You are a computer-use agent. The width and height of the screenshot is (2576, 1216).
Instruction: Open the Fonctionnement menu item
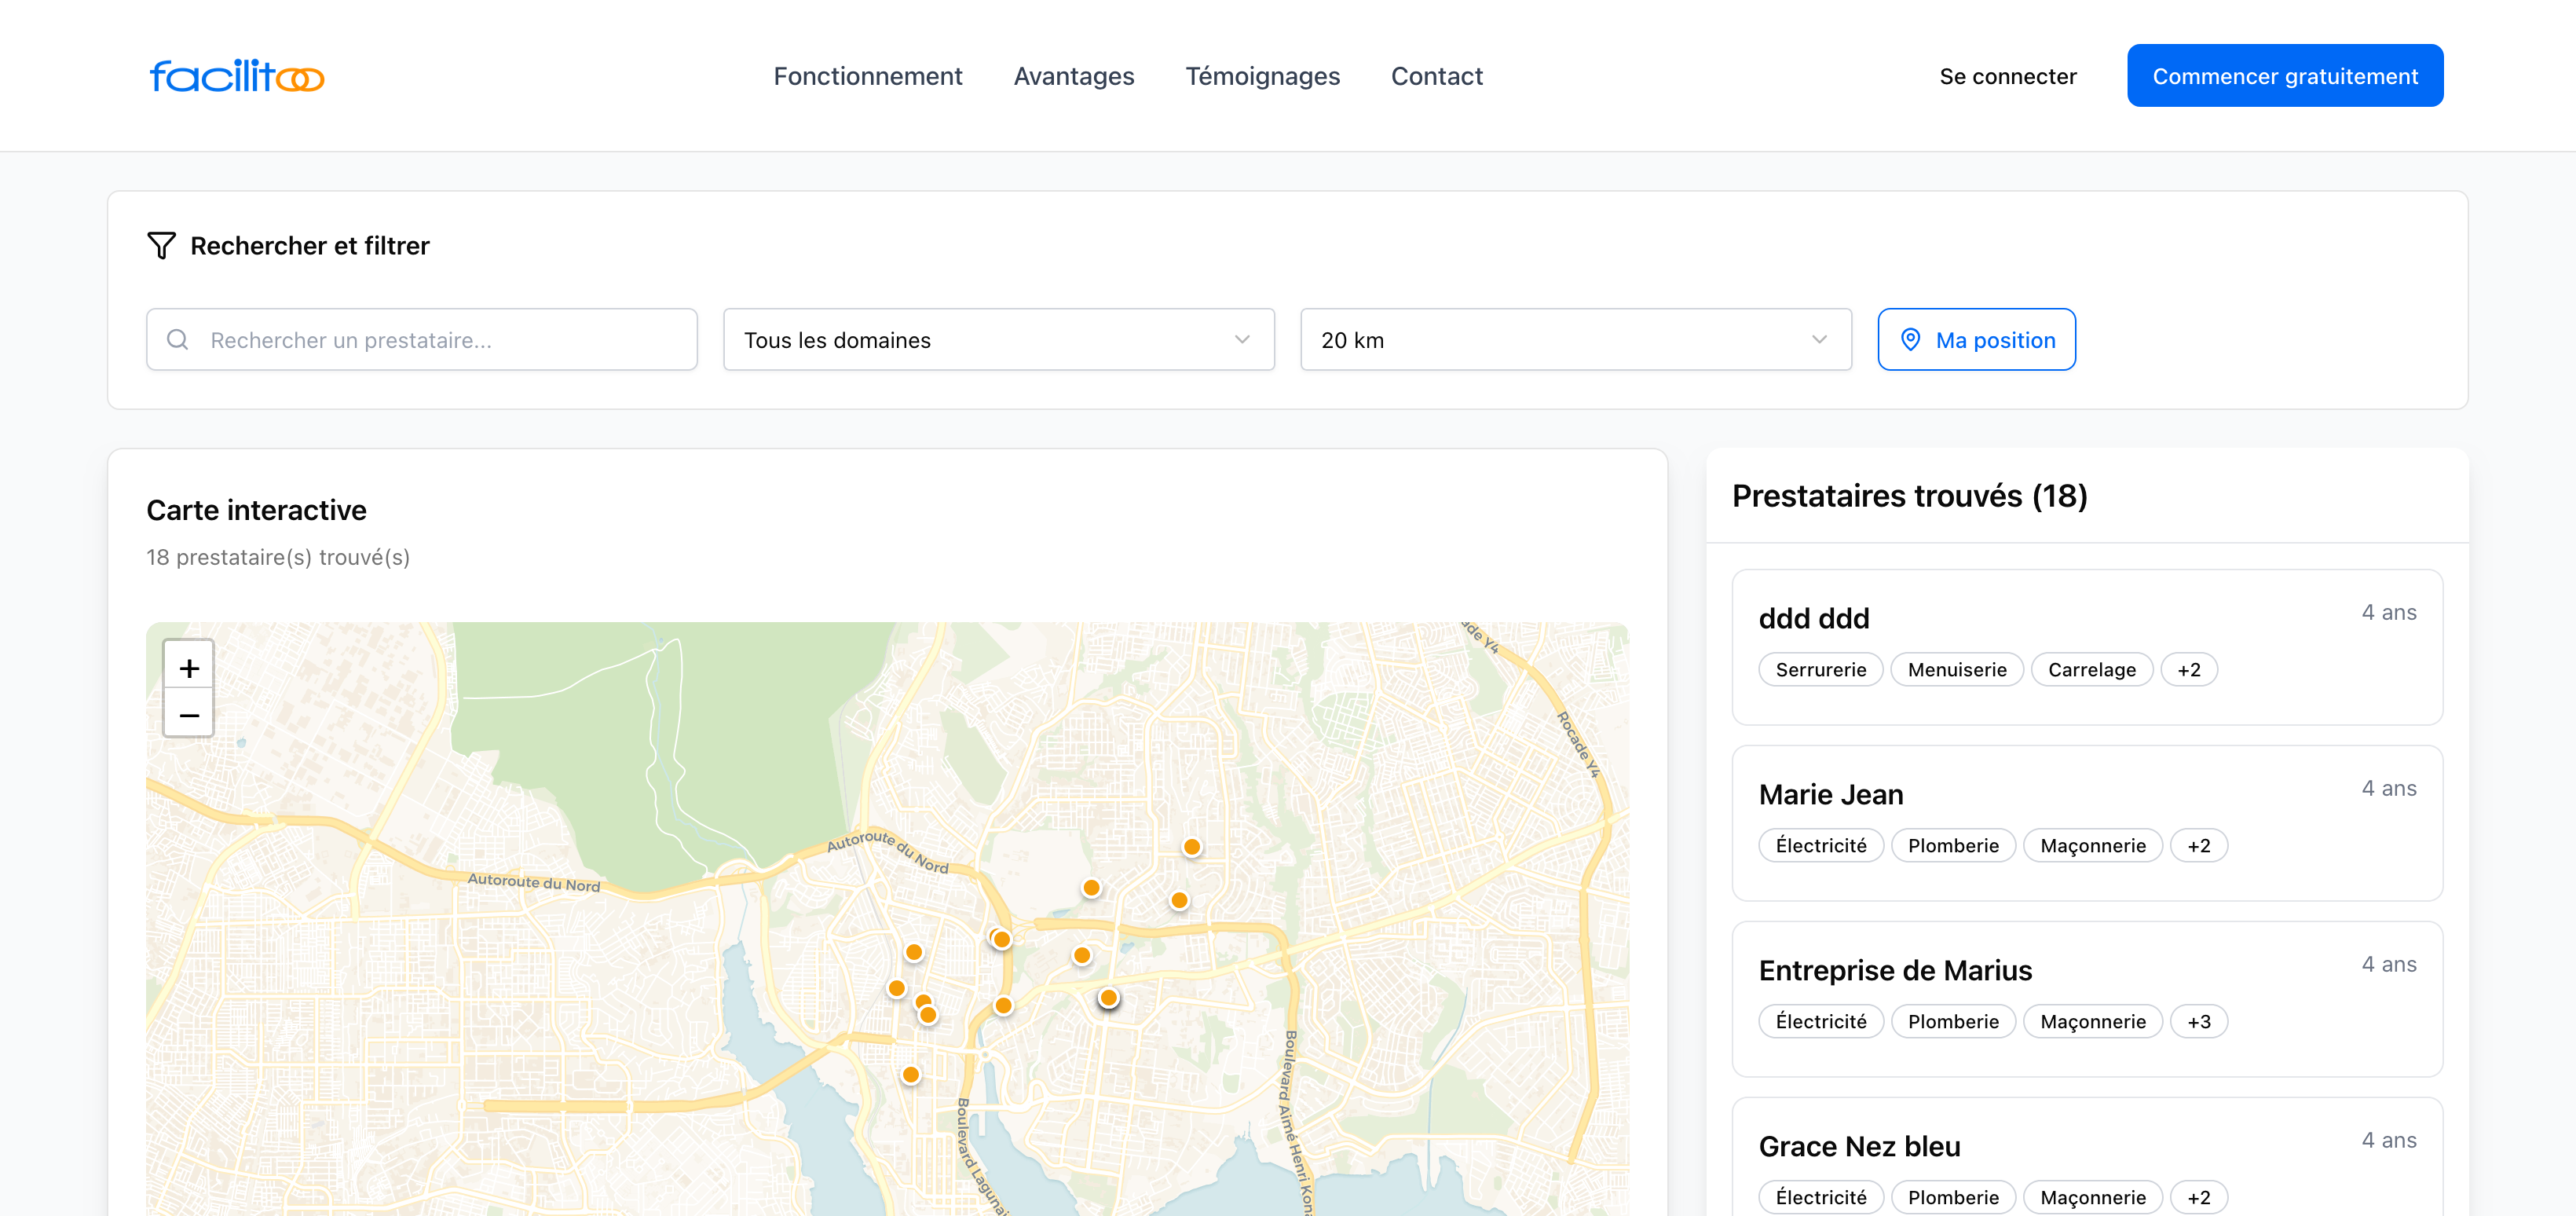(867, 76)
